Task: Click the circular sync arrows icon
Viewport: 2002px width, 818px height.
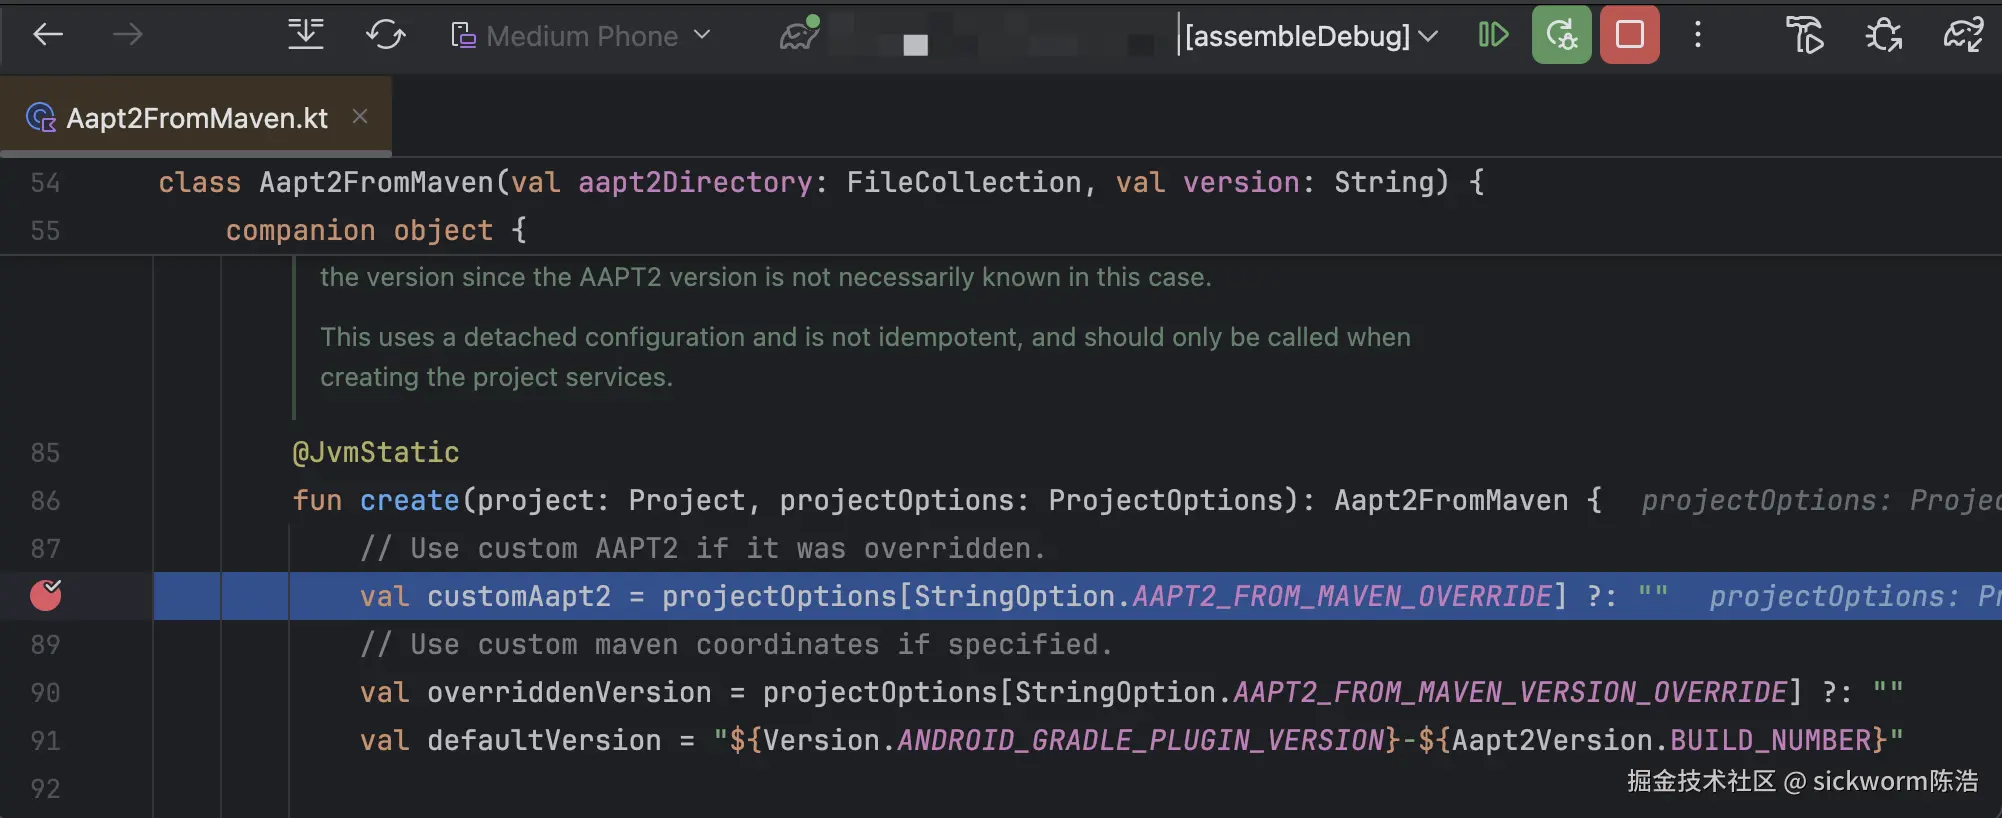Action: 385,36
